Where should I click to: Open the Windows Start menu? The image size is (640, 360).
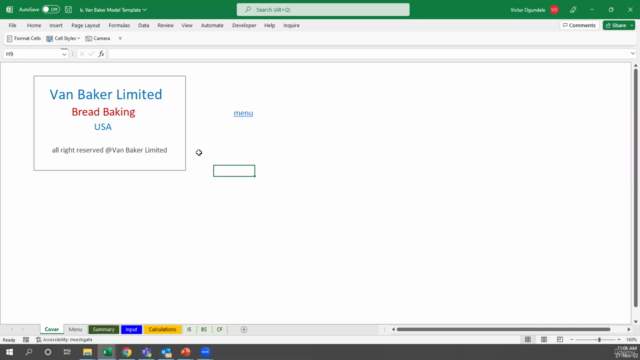pyautogui.click(x=9, y=352)
